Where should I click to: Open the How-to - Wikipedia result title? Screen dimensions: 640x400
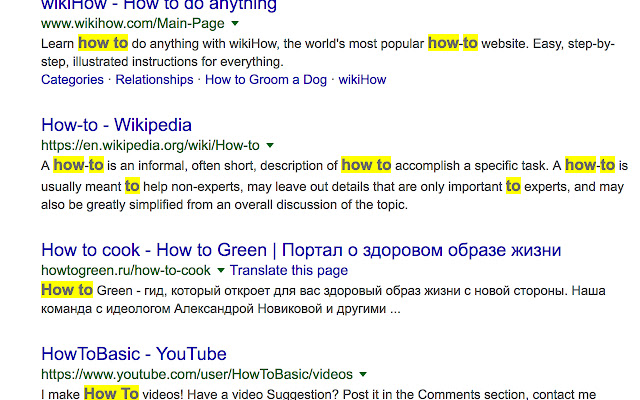pyautogui.click(x=116, y=125)
